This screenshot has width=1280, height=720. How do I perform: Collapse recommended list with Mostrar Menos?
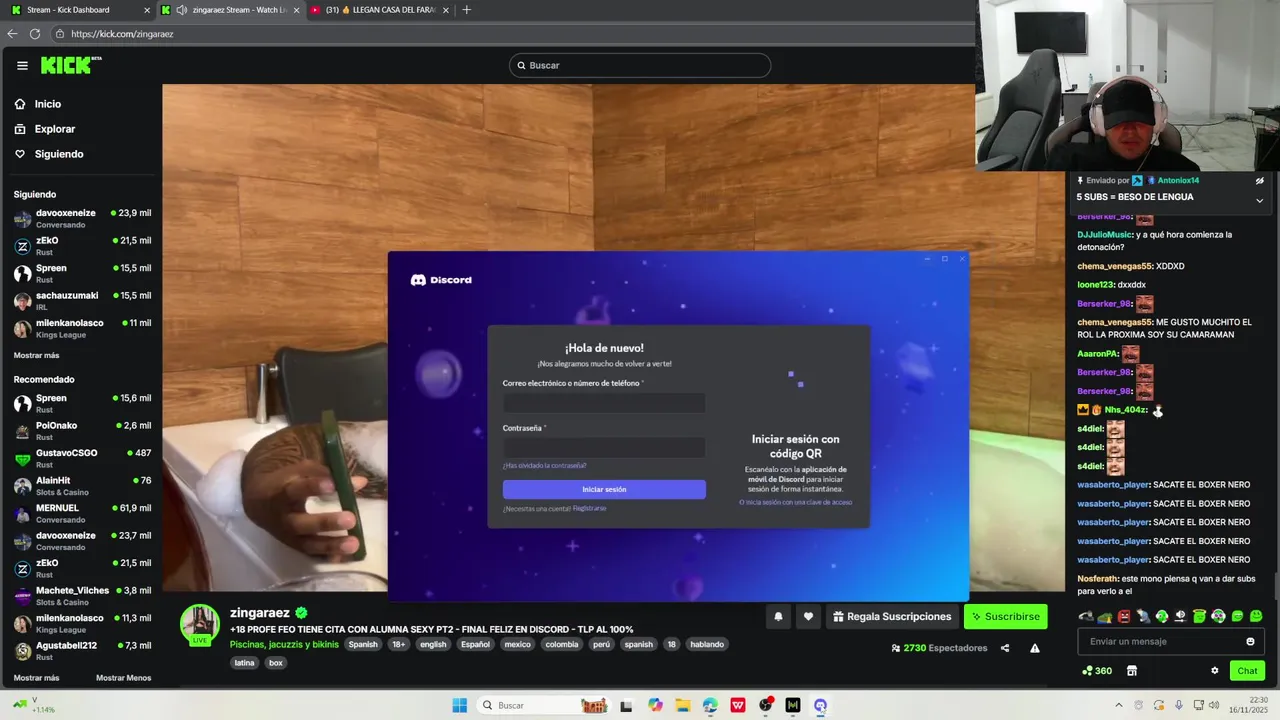[123, 678]
